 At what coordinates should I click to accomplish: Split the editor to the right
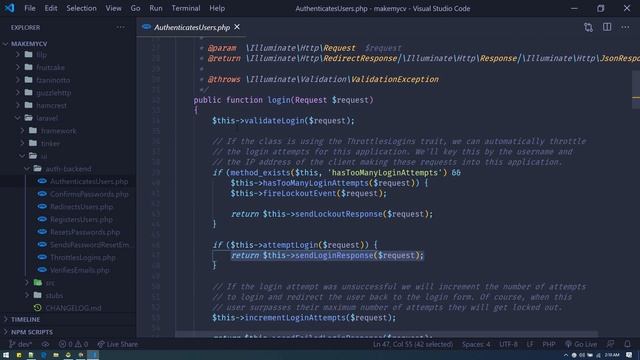tap(607, 27)
